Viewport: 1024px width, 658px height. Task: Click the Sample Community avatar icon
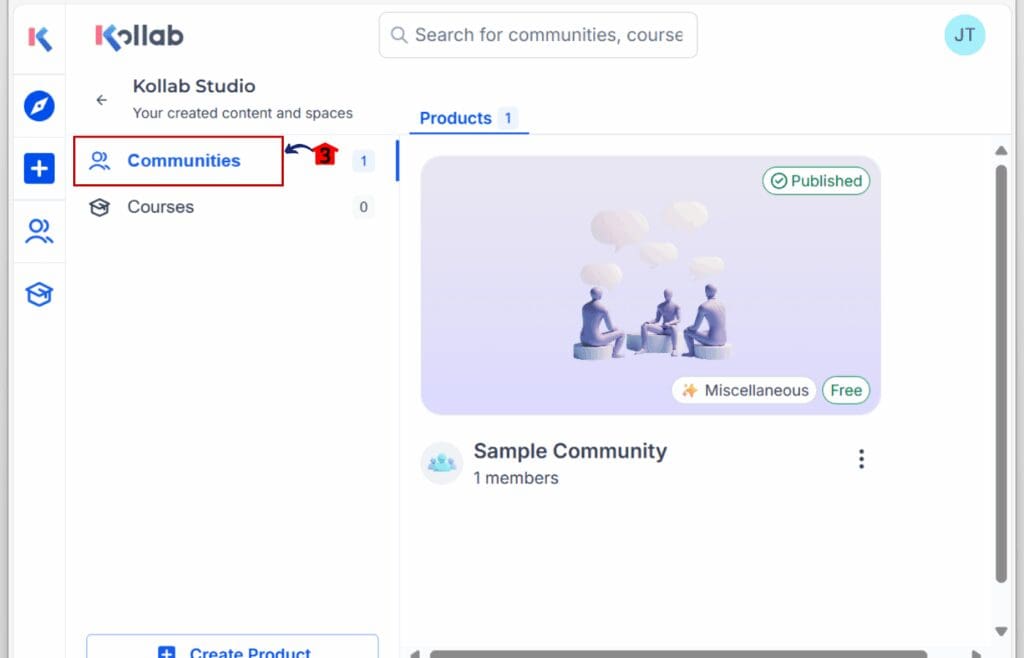coord(442,463)
